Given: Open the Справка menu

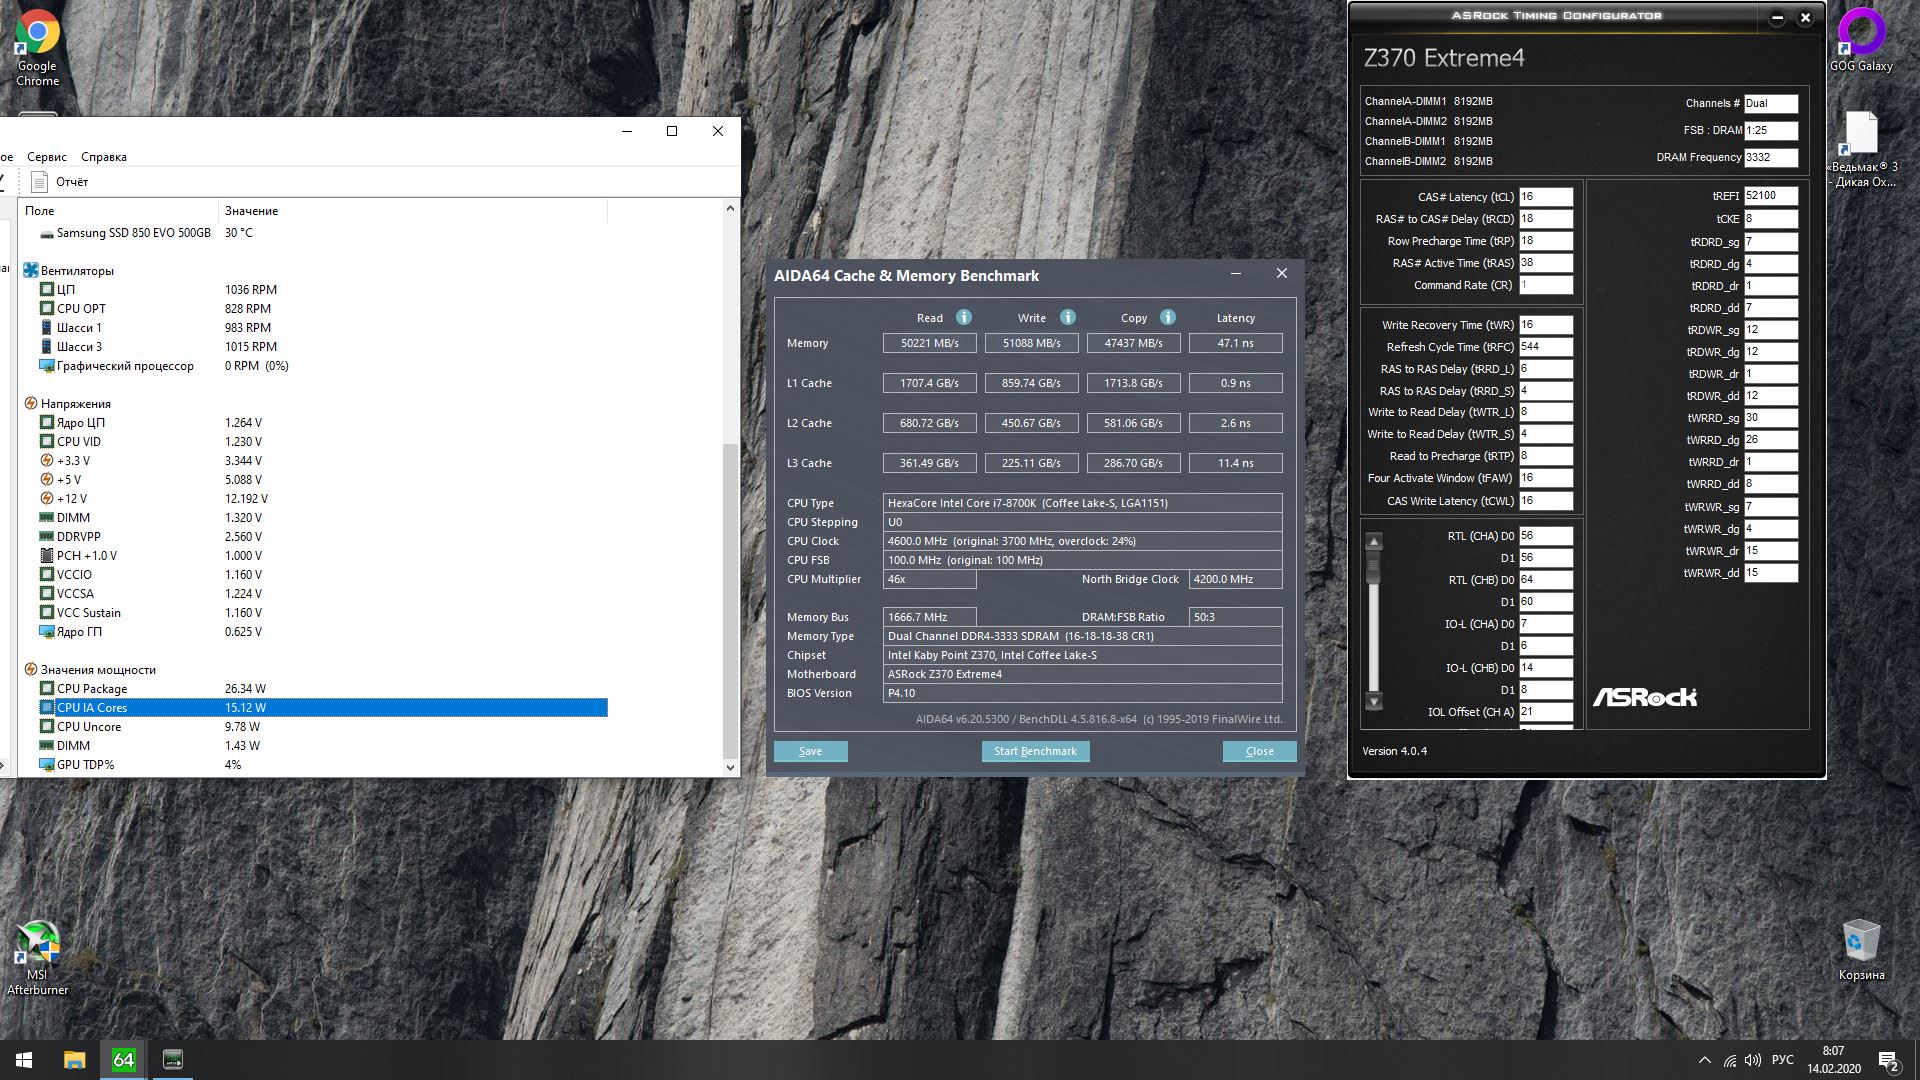Looking at the screenshot, I should click(x=104, y=157).
